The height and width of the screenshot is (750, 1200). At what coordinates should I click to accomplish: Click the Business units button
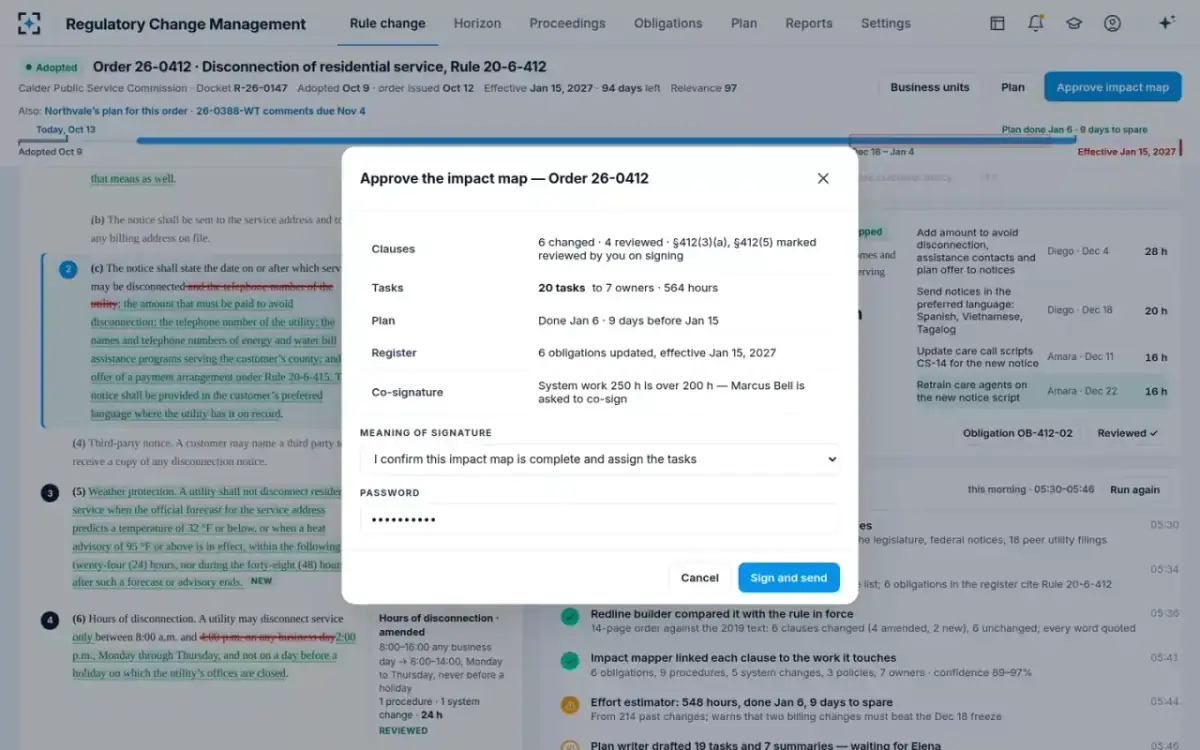click(930, 87)
